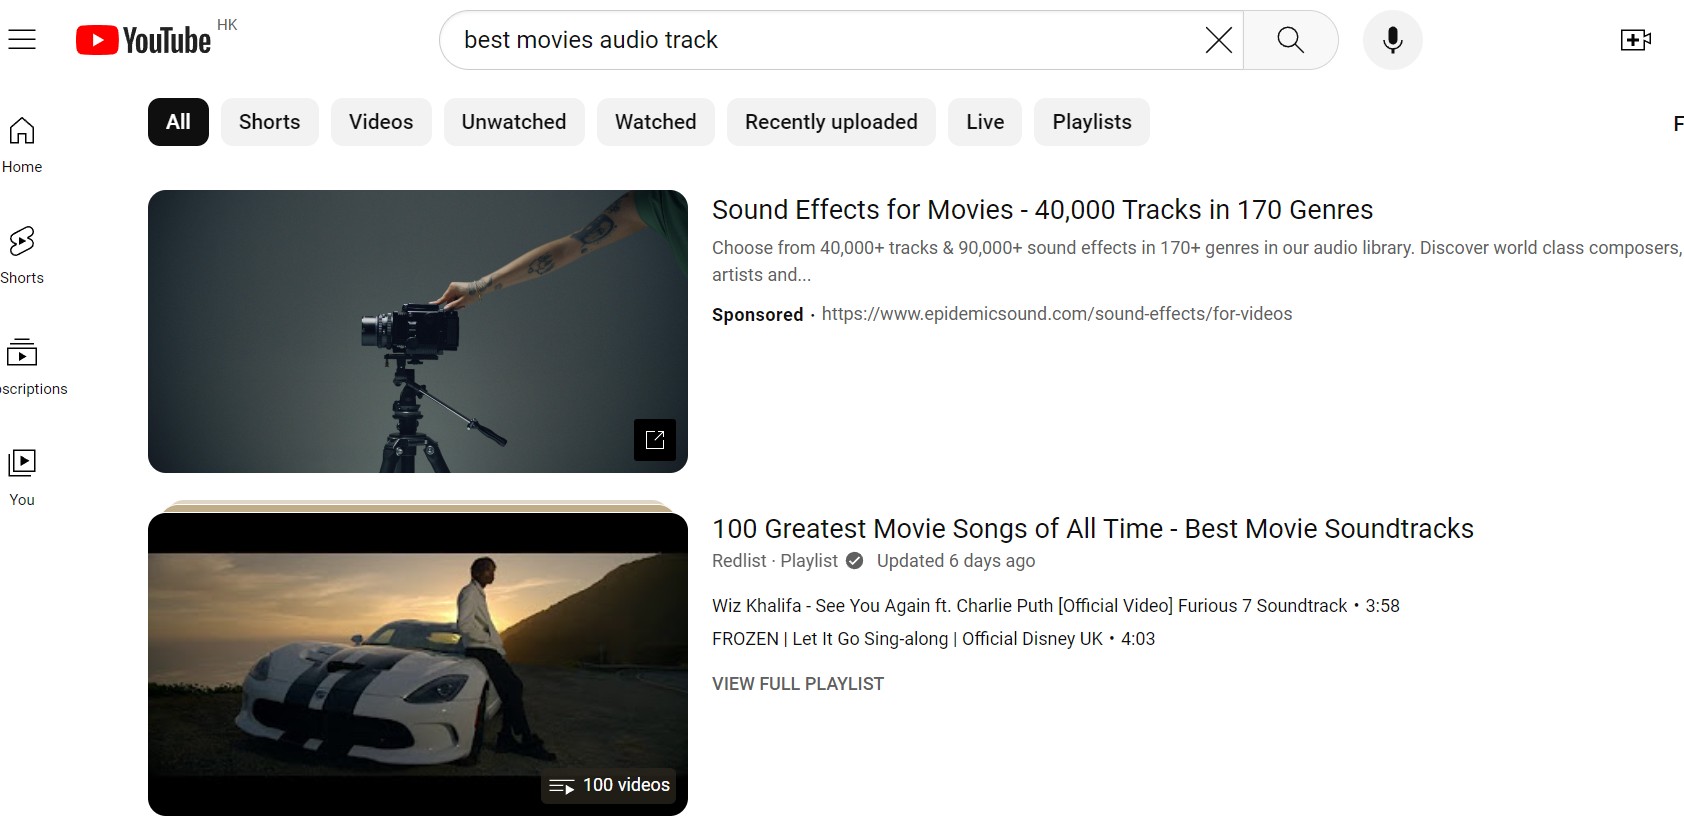Open Shorts in the sidebar
1684x820 pixels.
tap(22, 256)
